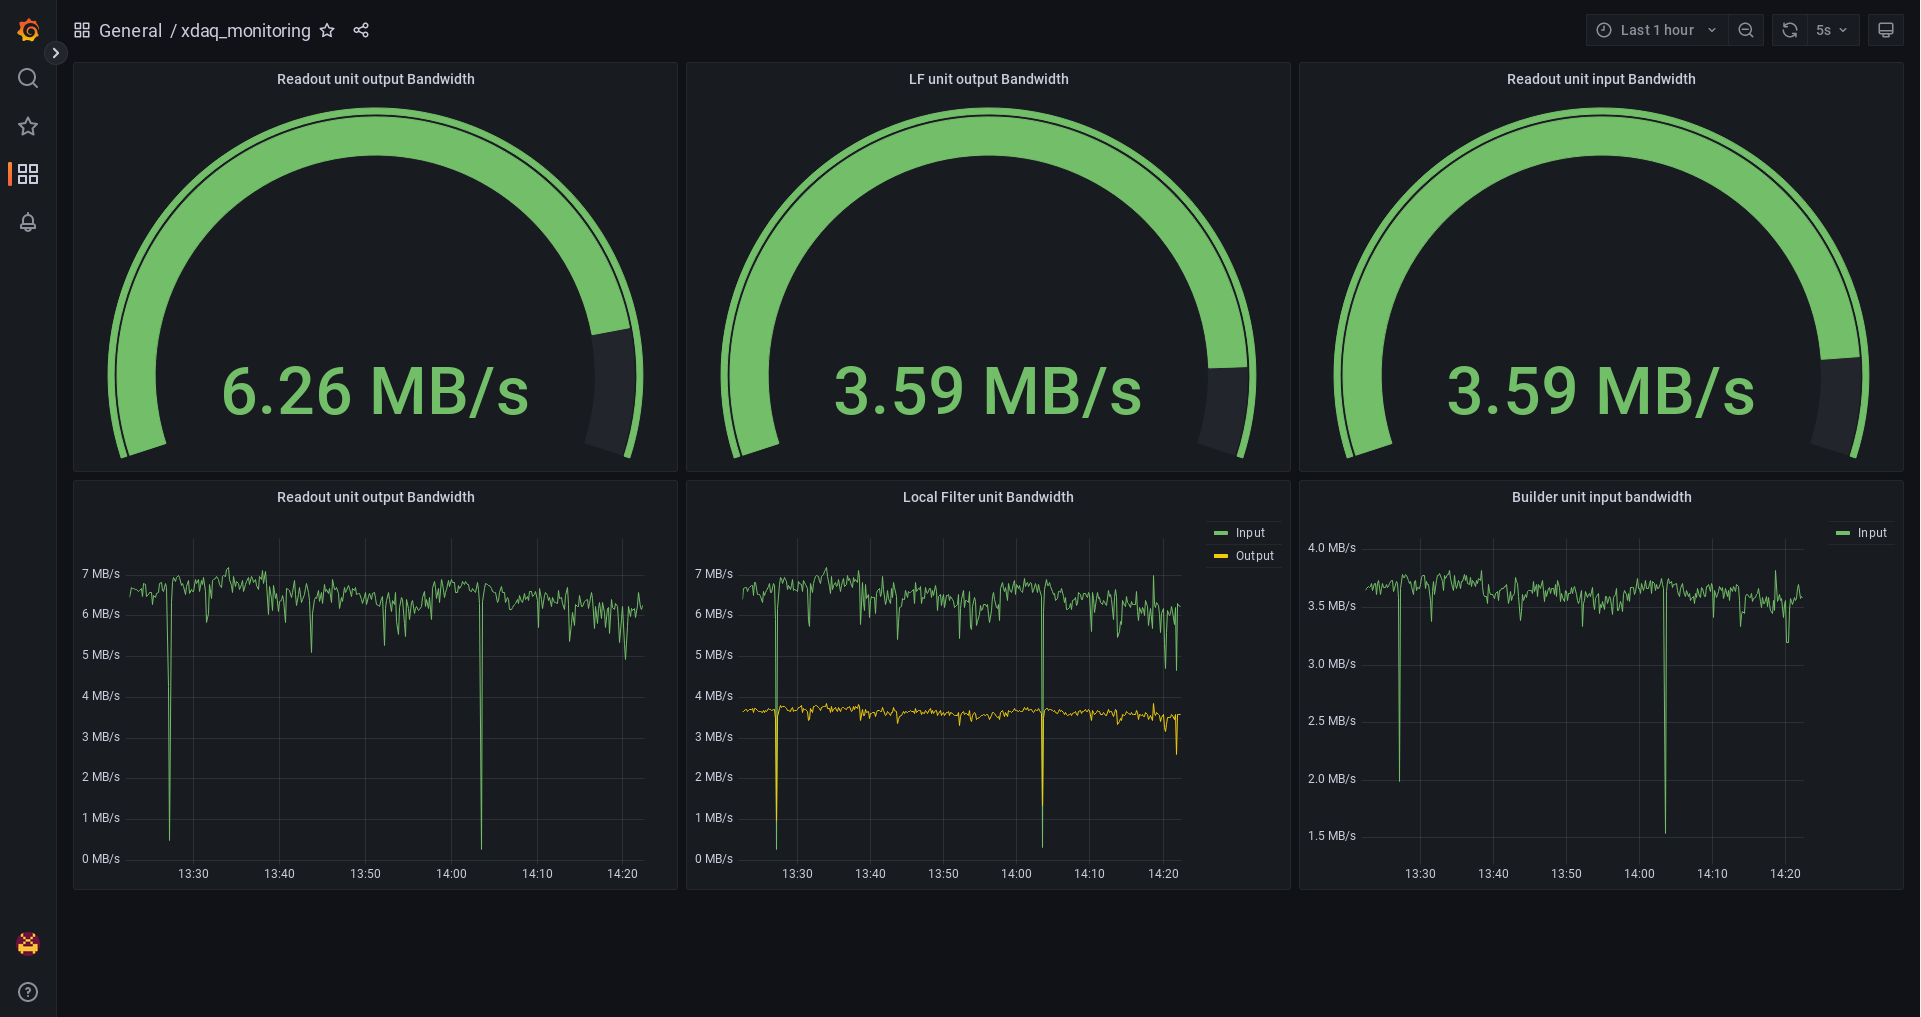Click the Share dashboard icon
The height and width of the screenshot is (1017, 1921).
tap(361, 30)
